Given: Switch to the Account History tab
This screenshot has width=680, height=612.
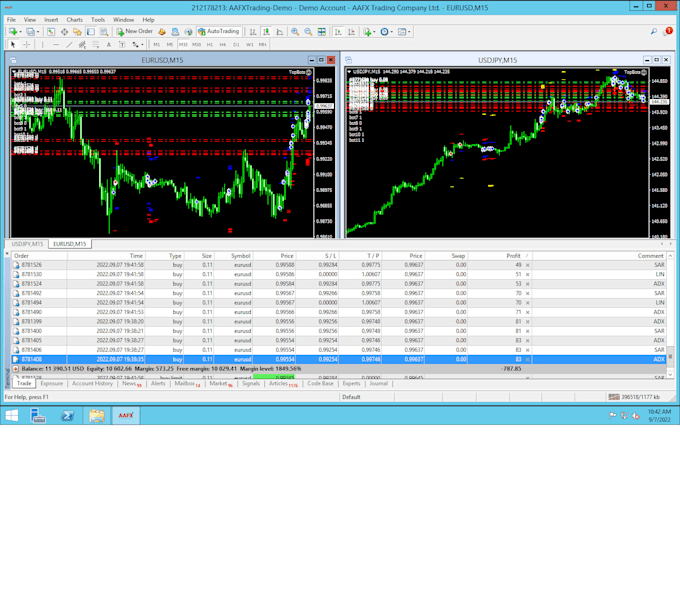Looking at the screenshot, I should click(x=92, y=383).
